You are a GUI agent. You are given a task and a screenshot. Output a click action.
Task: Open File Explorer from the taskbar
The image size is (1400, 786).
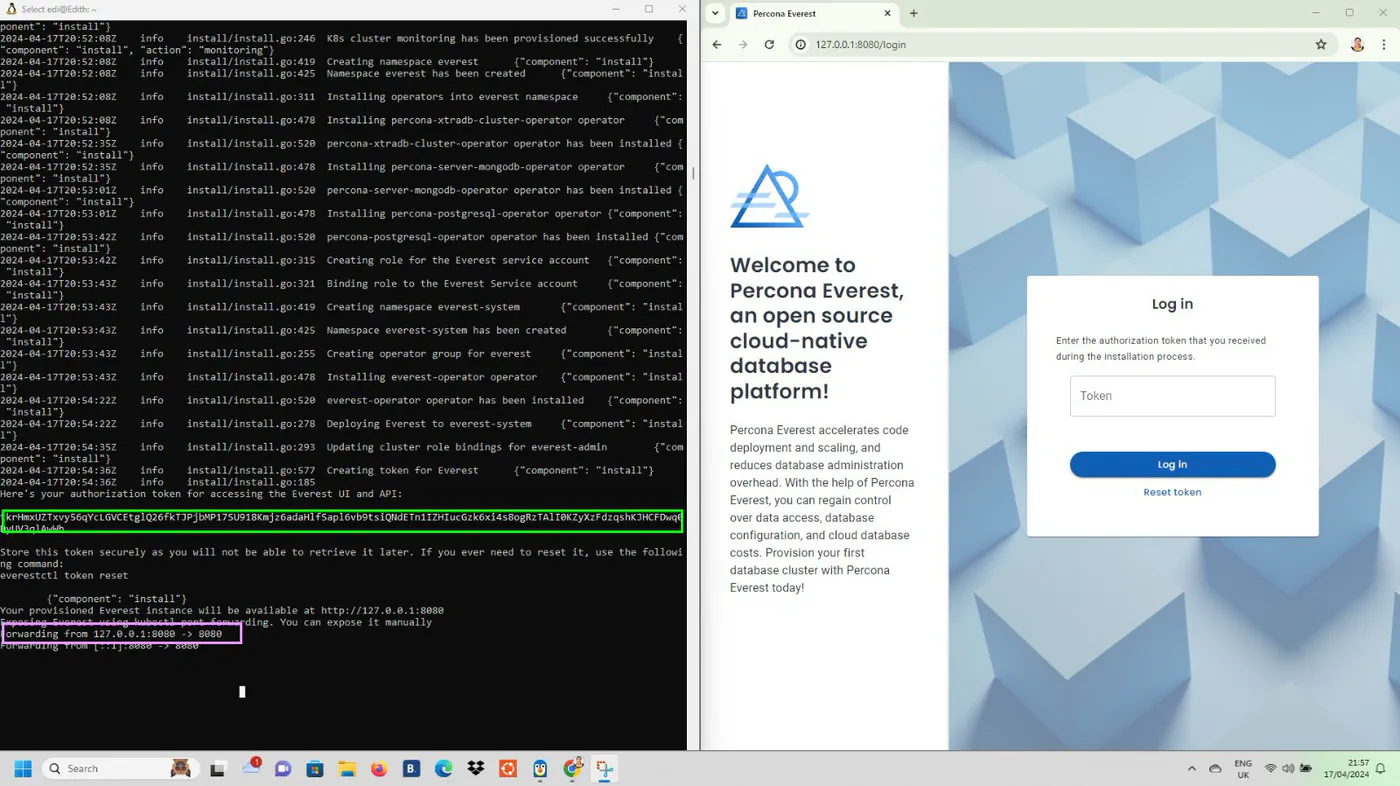[x=347, y=768]
